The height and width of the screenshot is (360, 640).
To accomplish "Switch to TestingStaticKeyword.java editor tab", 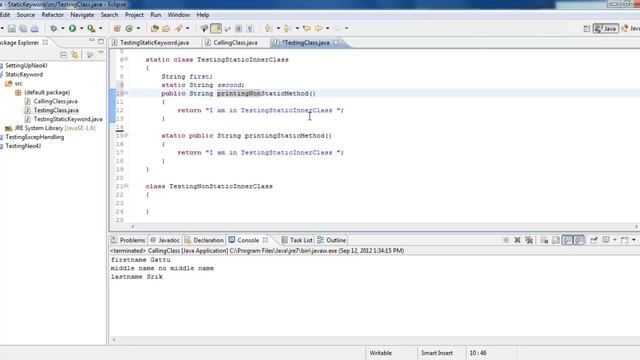I will coord(151,42).
